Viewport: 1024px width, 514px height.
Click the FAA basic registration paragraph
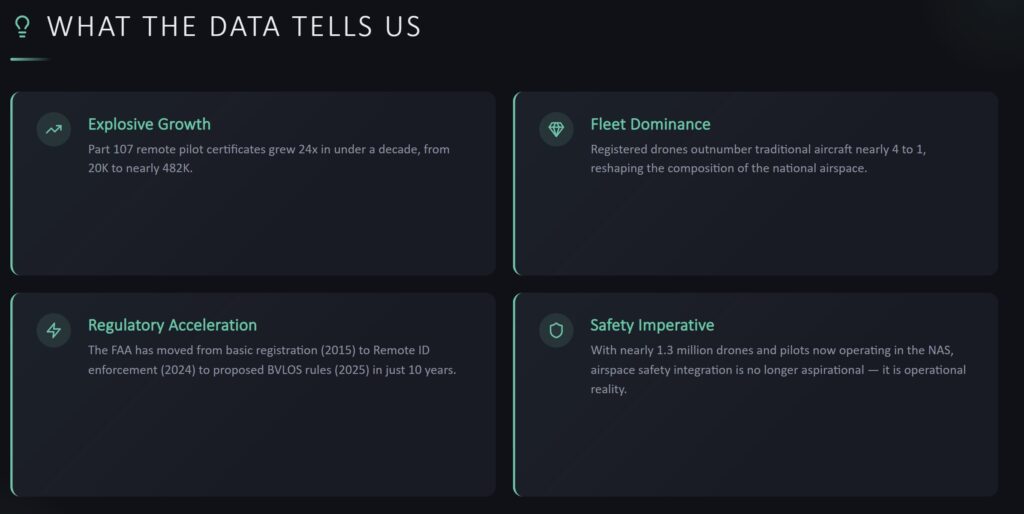(x=272, y=359)
